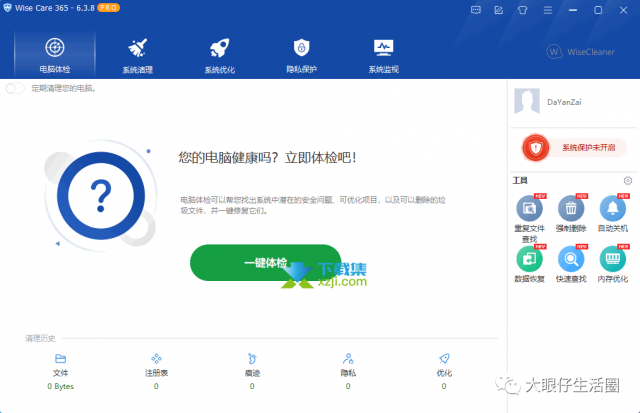Viewport: 640px width, 413px height.
Task: Click the 隐私 privacy history icon
Action: click(x=348, y=359)
